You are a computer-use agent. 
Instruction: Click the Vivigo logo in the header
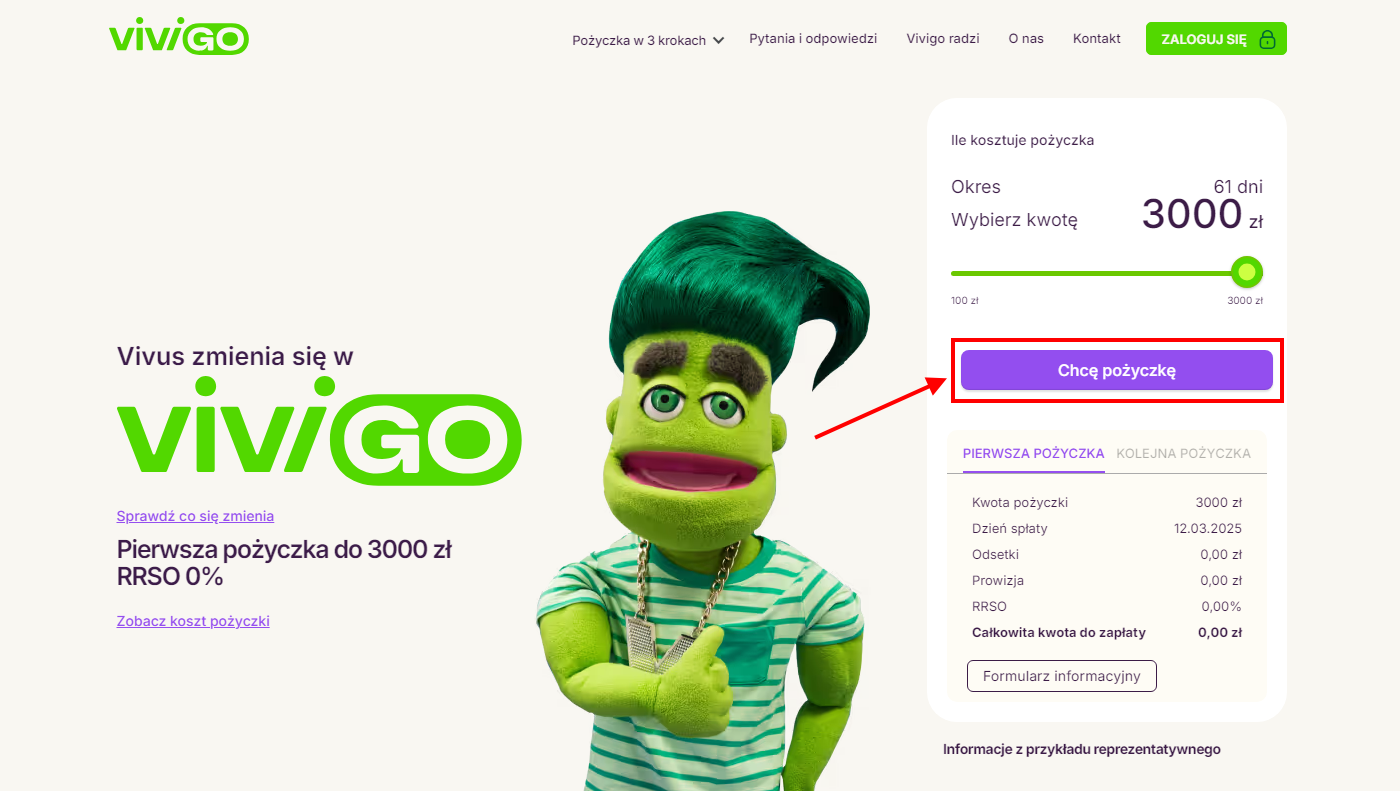(x=179, y=38)
